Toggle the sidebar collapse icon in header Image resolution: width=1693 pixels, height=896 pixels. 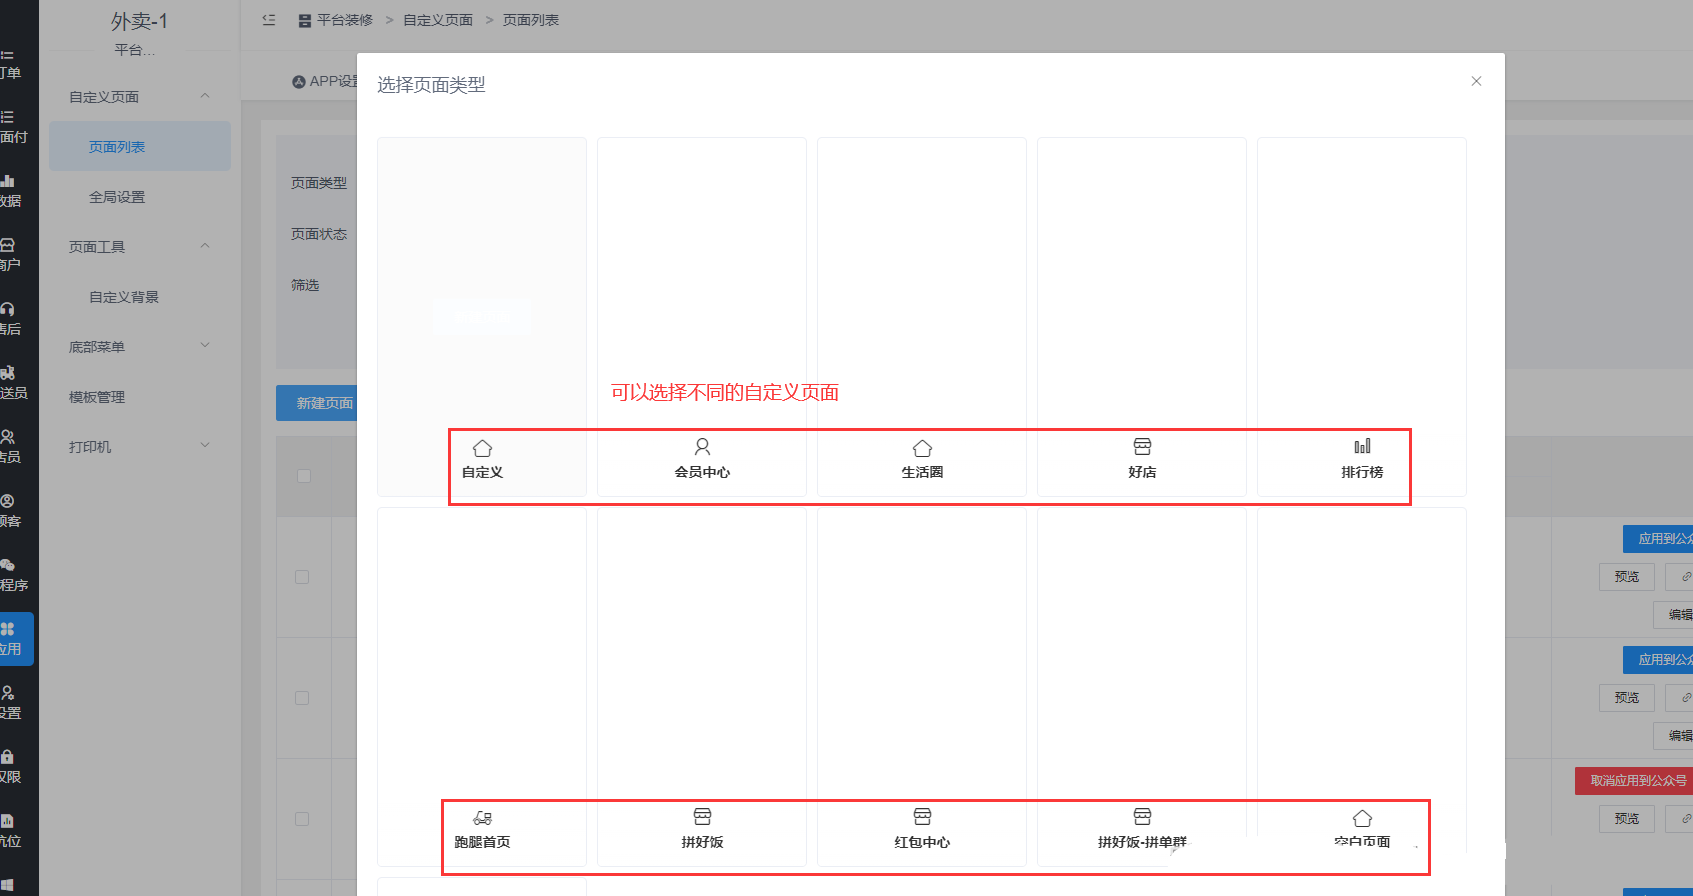pyautogui.click(x=269, y=20)
